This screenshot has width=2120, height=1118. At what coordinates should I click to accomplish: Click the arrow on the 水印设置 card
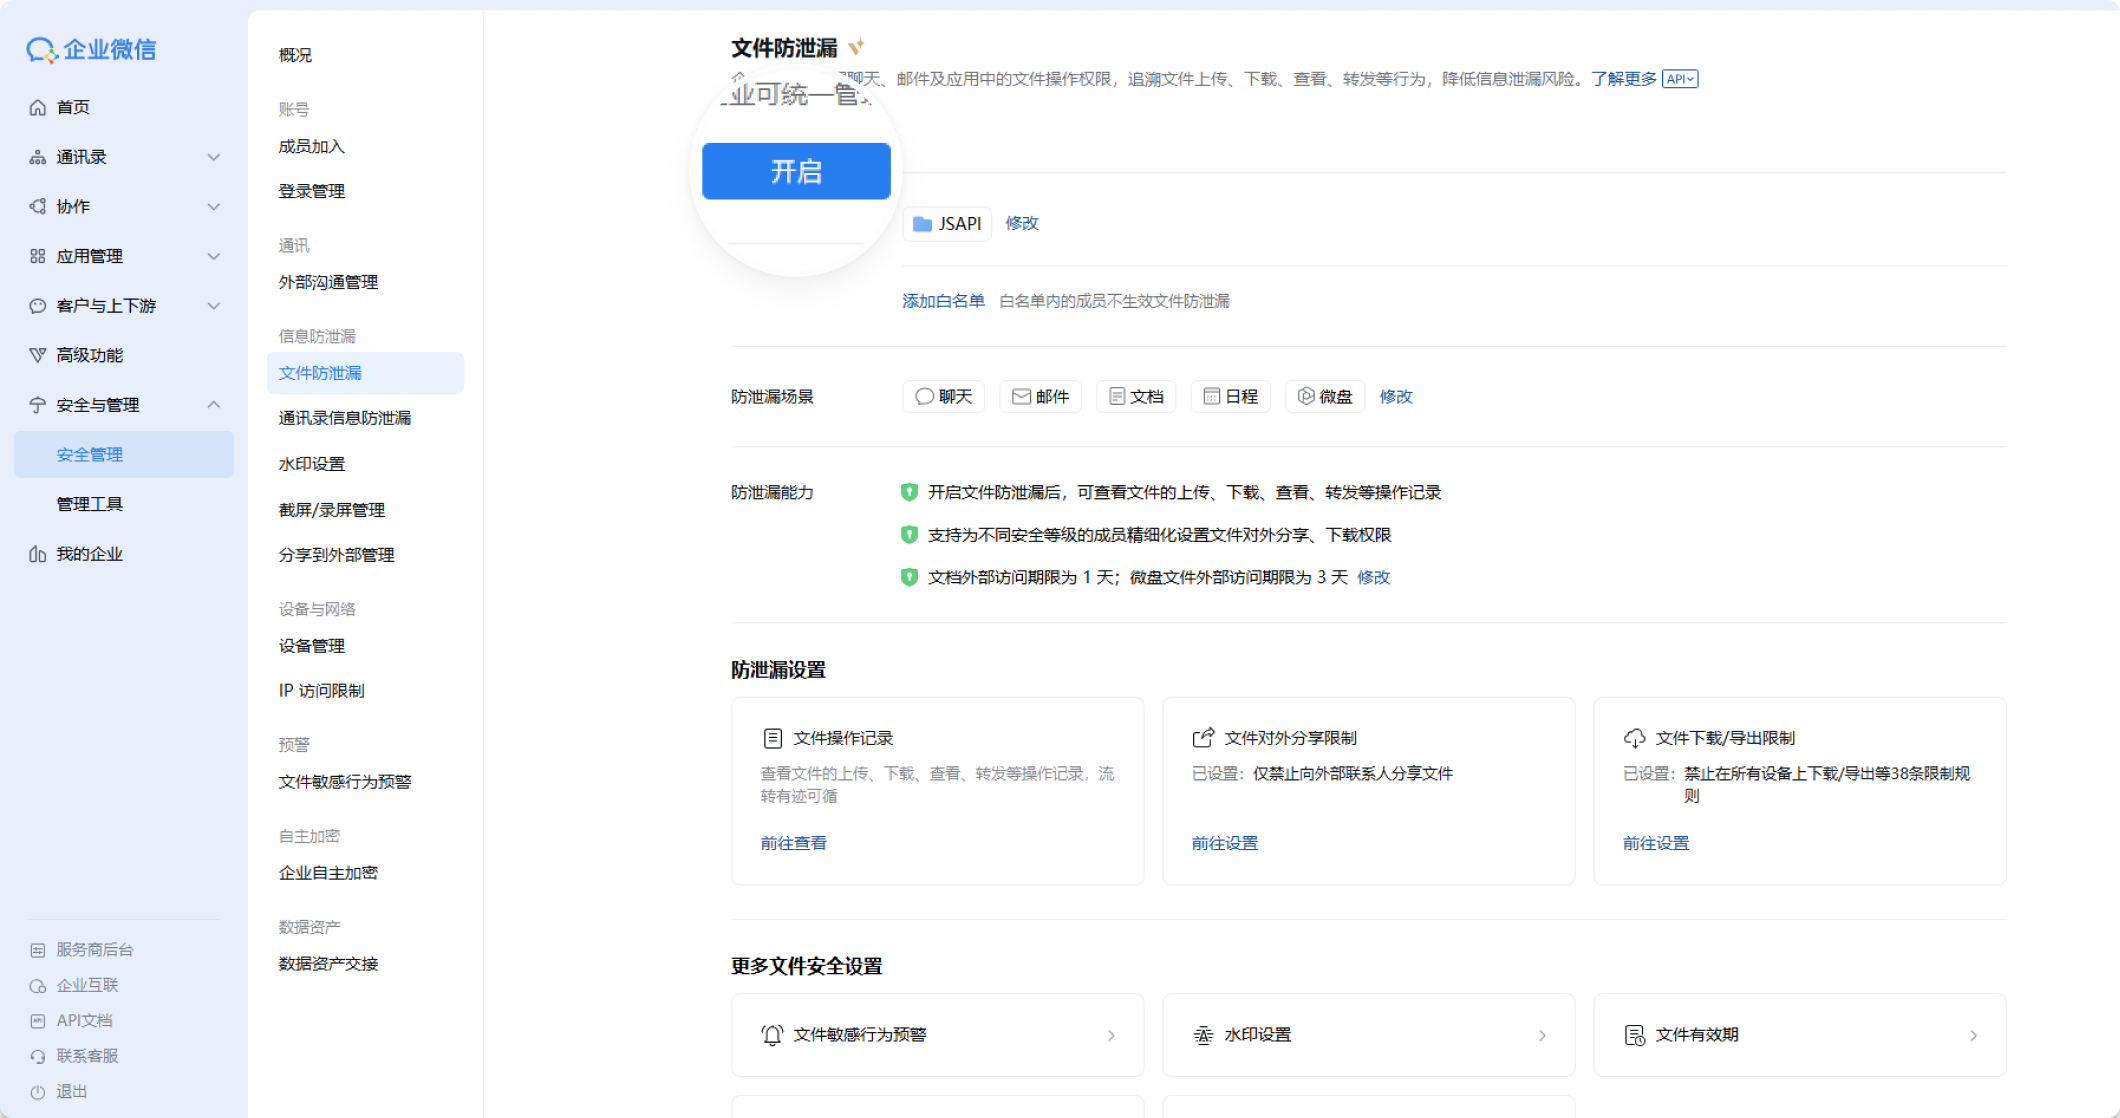click(1542, 1036)
